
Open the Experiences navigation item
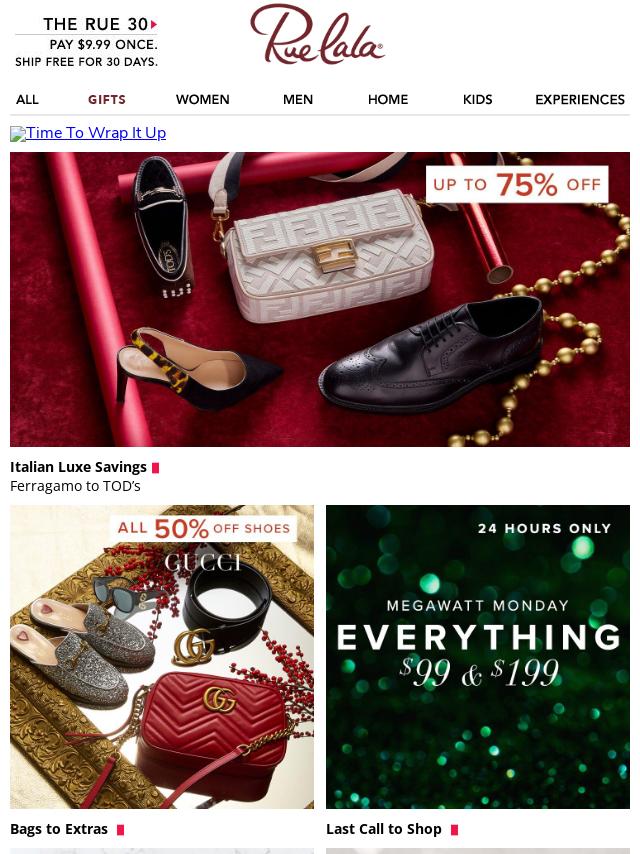coord(580,100)
